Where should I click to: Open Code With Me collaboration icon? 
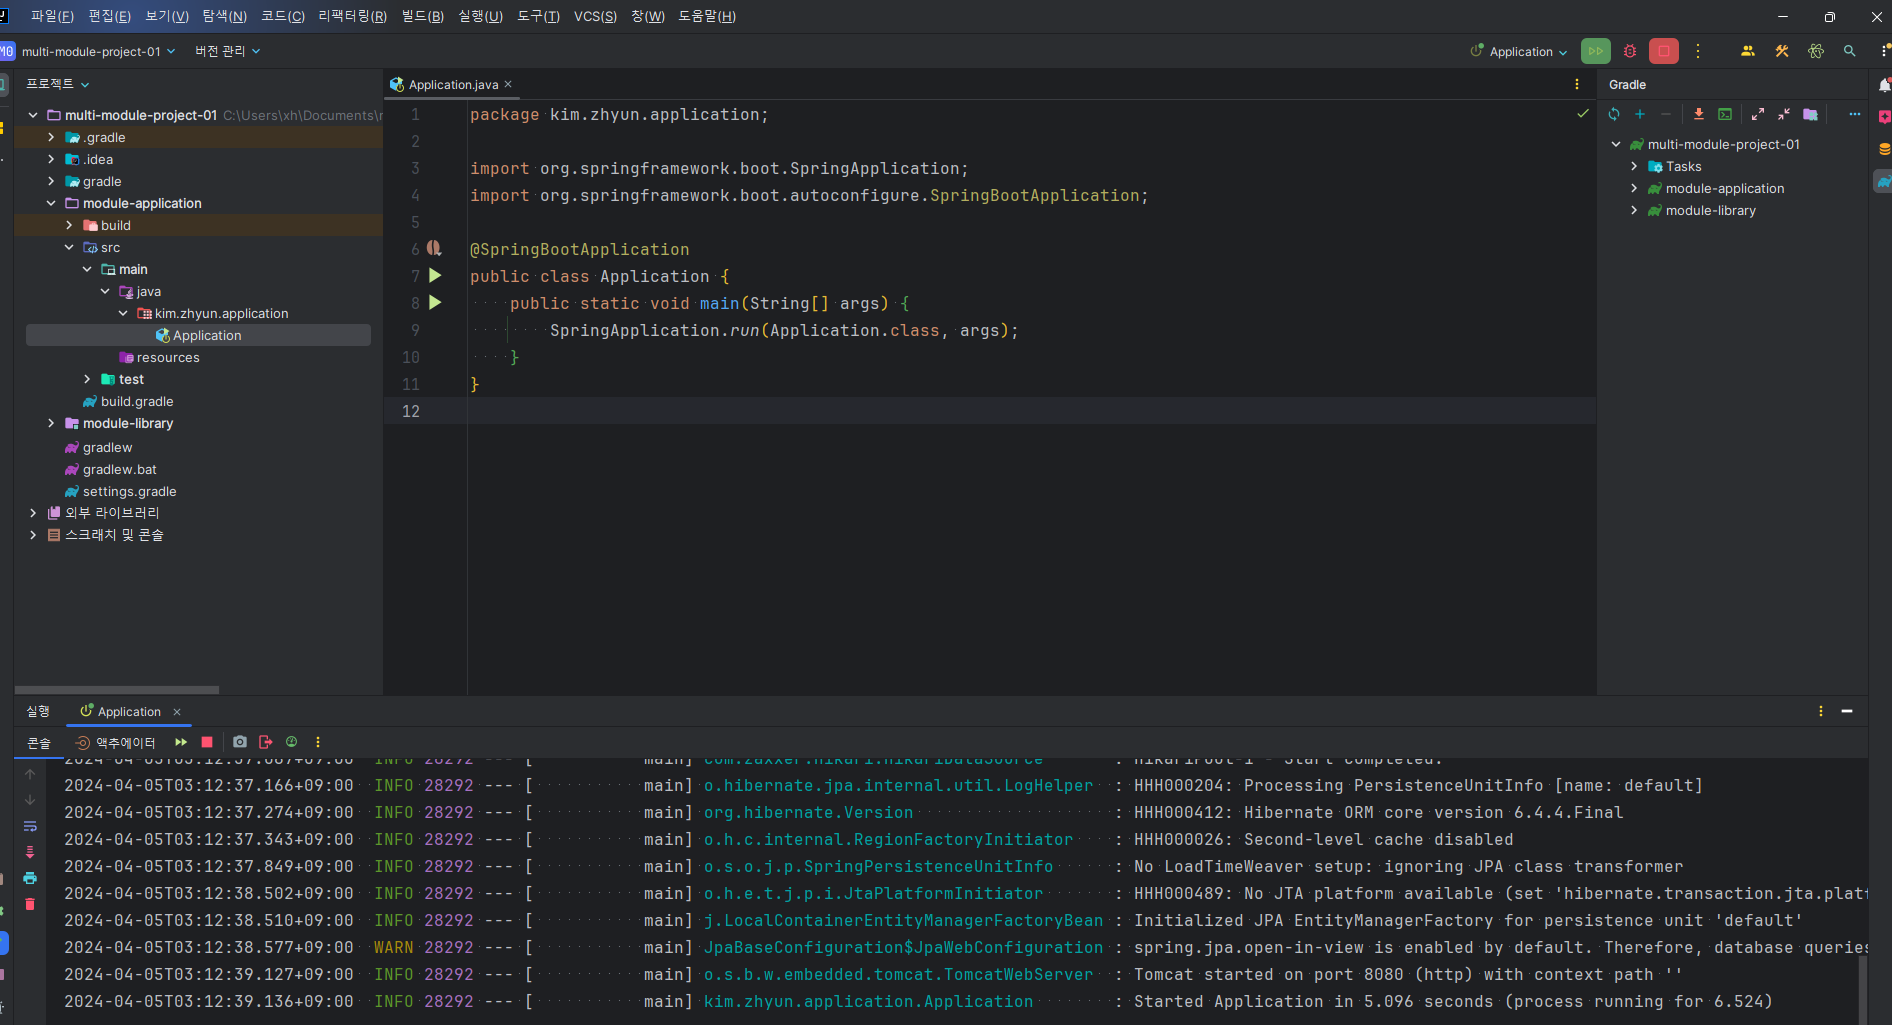pos(1748,51)
